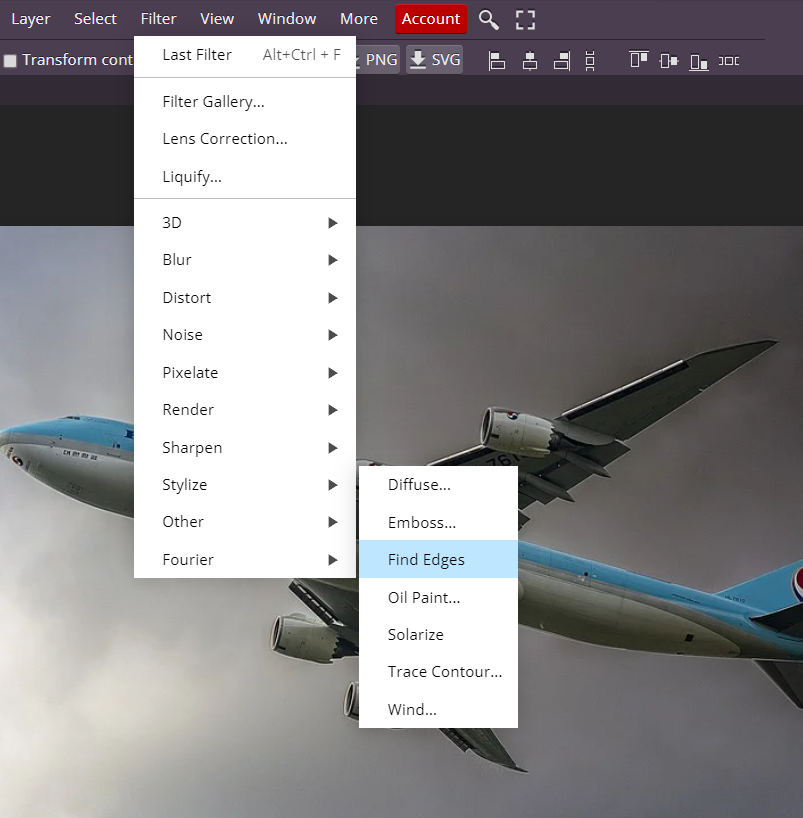Image resolution: width=803 pixels, height=818 pixels.
Task: Choose the Diffuse filter
Action: pos(438,485)
